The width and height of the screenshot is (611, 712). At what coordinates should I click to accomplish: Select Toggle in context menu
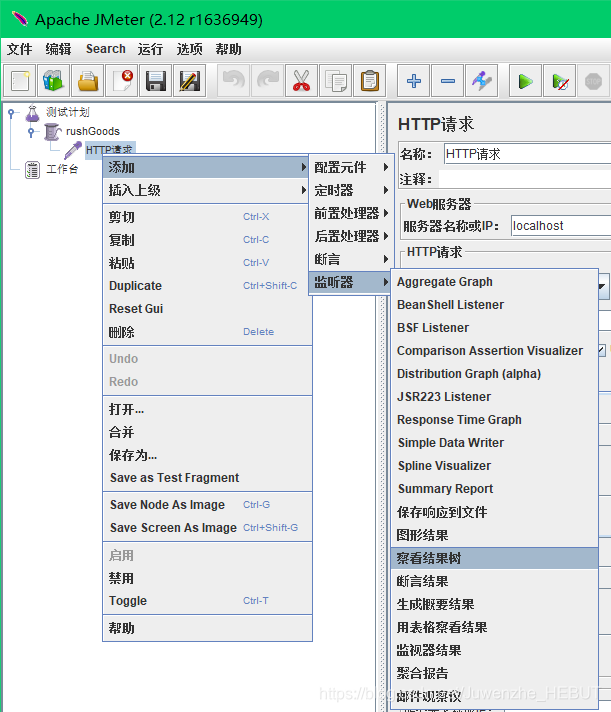(207, 601)
